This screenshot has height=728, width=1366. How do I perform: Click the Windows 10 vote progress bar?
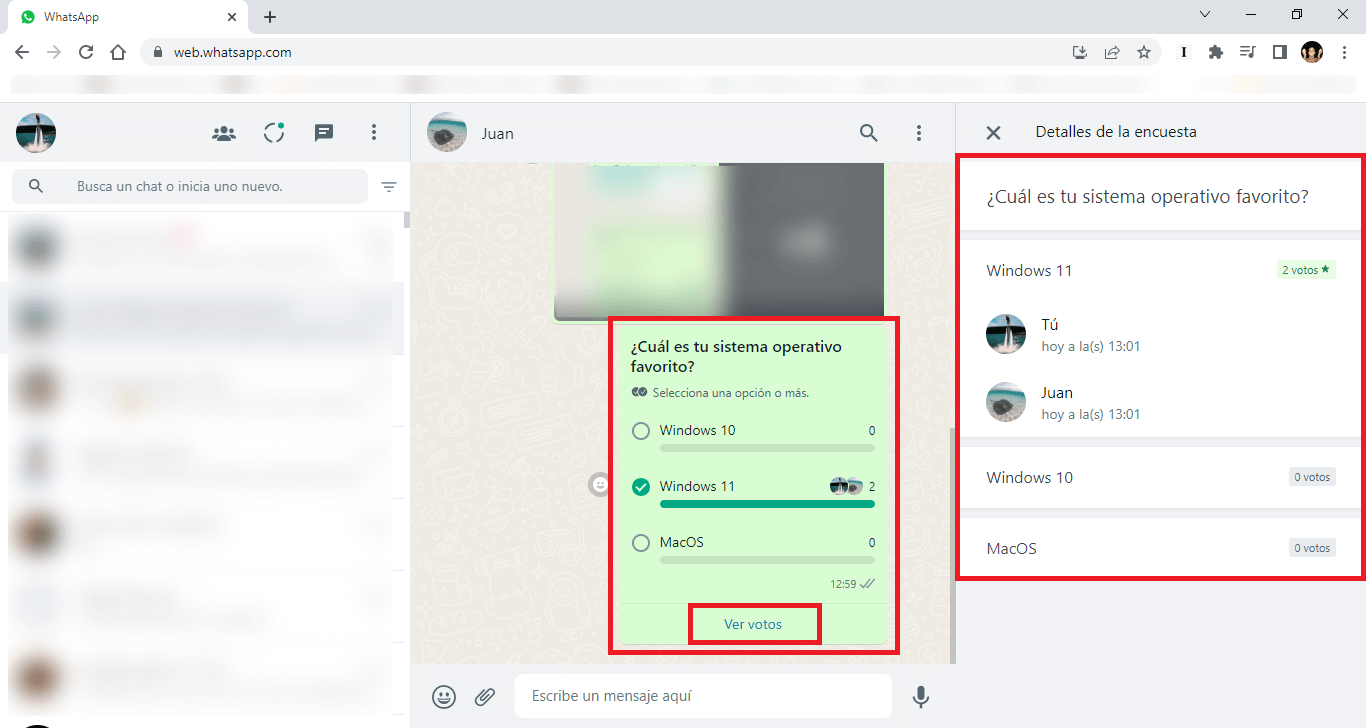pos(767,448)
